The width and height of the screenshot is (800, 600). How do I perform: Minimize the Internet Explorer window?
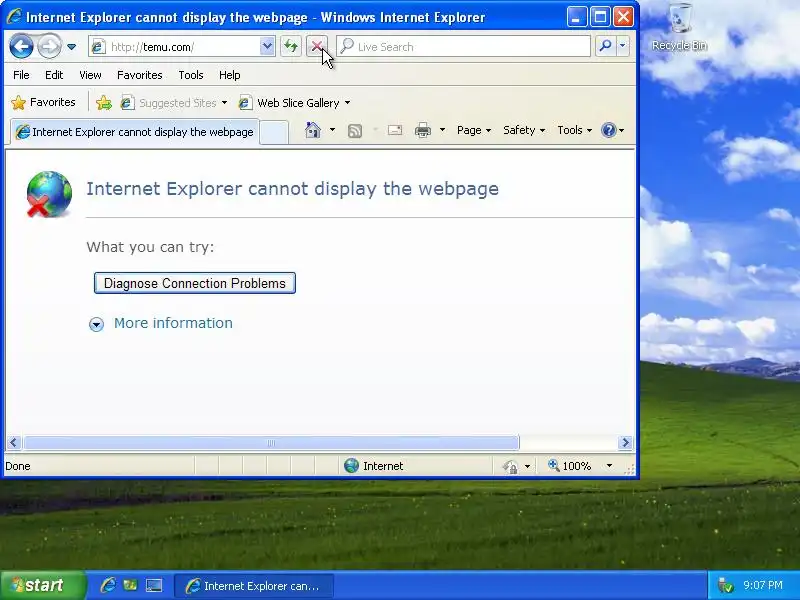click(577, 17)
